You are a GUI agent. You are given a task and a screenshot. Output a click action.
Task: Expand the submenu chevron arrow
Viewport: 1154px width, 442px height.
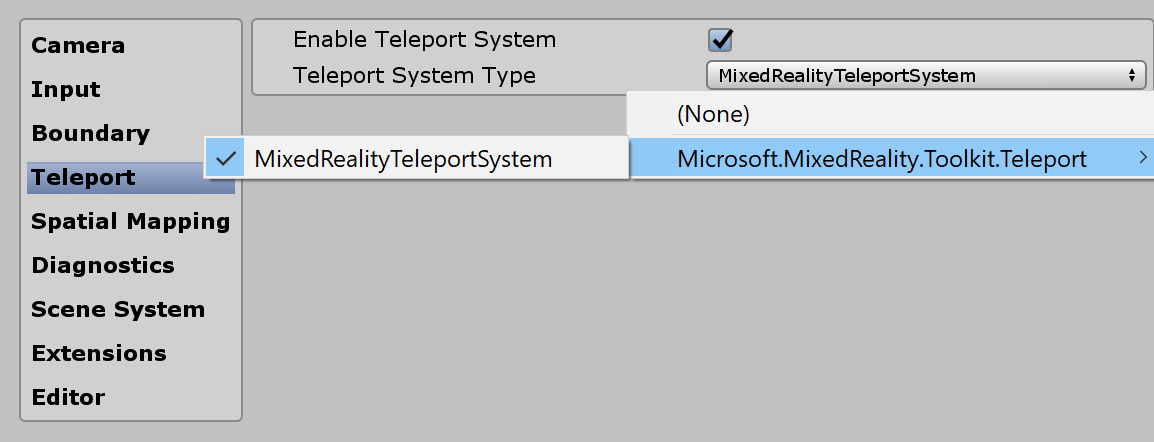pyautogui.click(x=1141, y=157)
